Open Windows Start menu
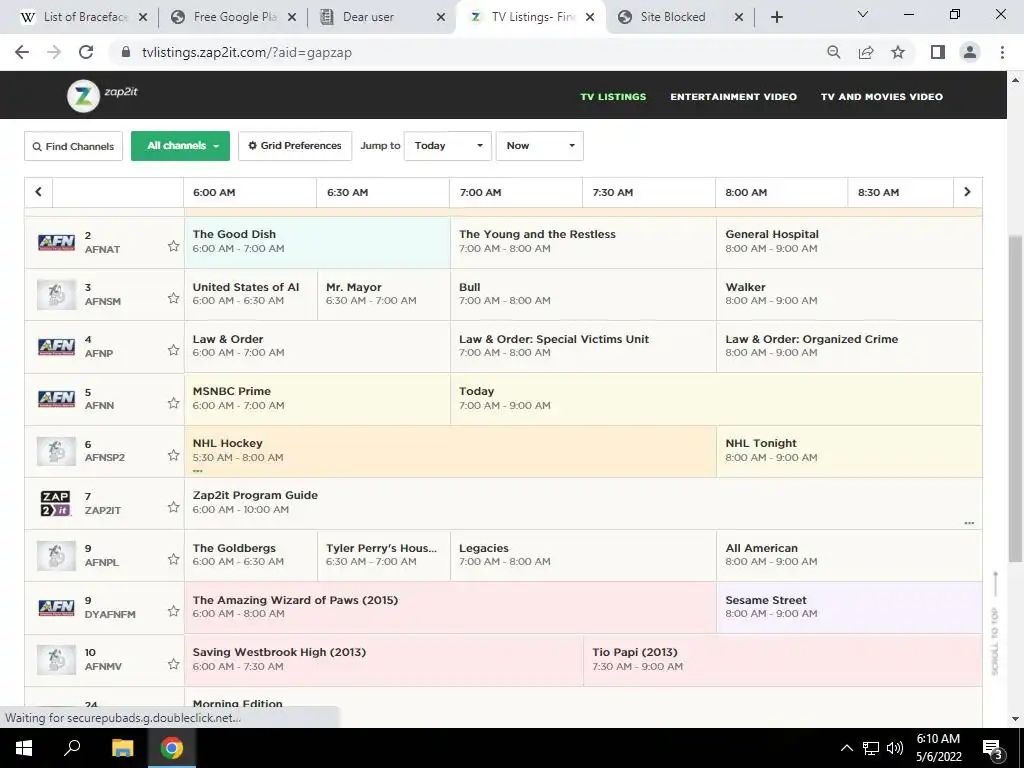This screenshot has height=768, width=1024. [24, 748]
